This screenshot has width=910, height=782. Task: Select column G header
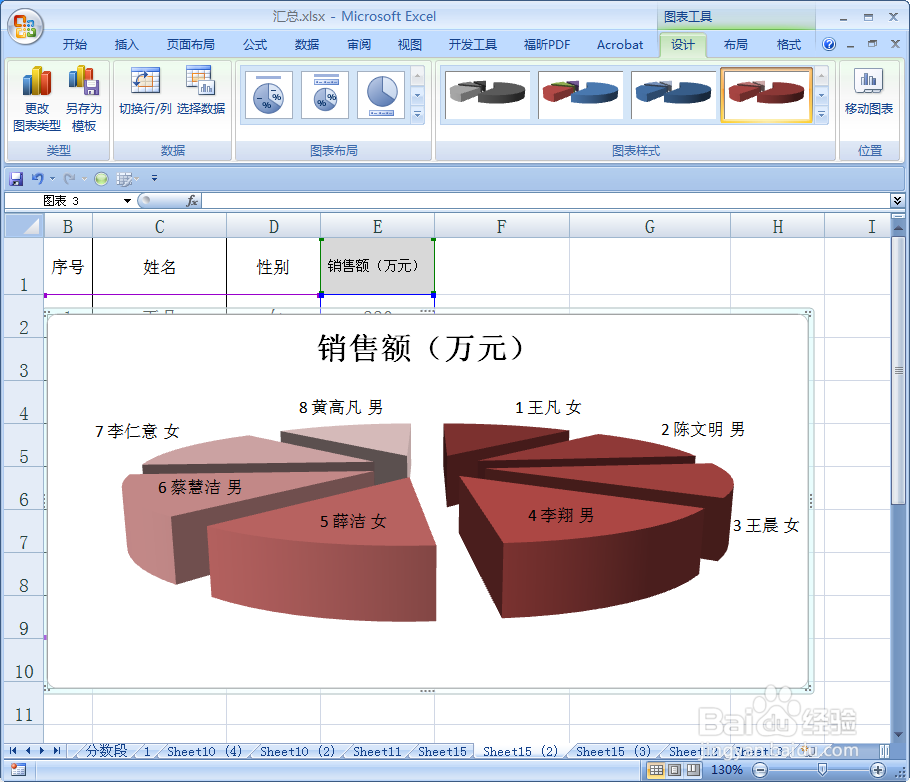coord(649,226)
